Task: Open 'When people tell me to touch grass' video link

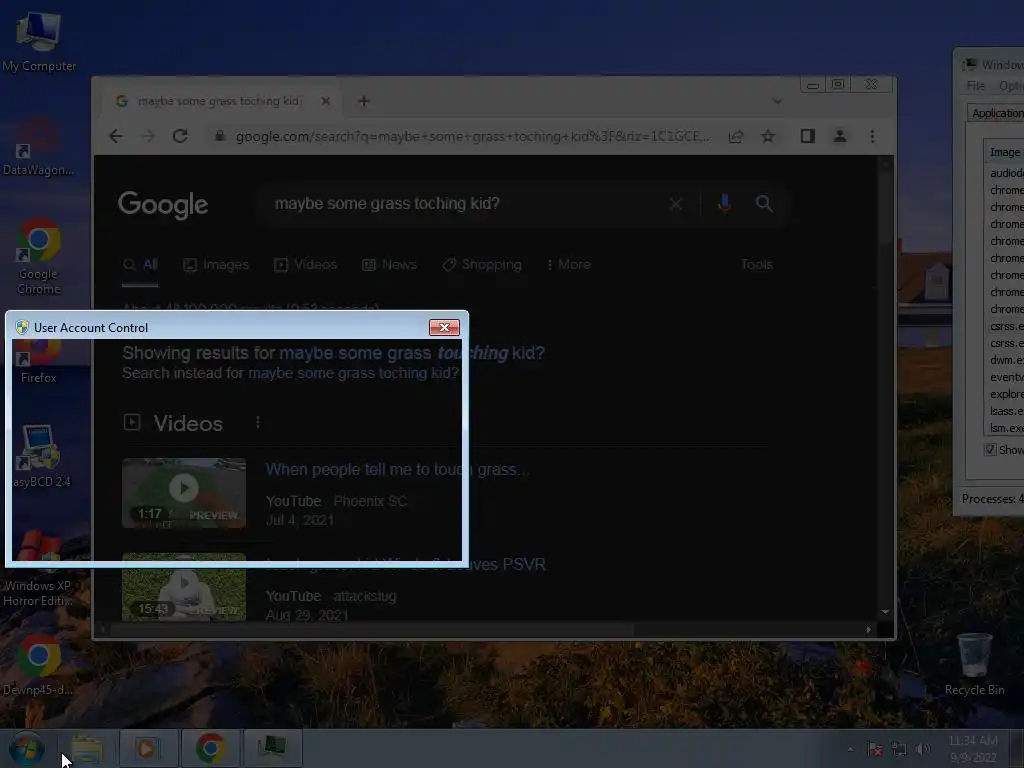Action: pos(398,470)
